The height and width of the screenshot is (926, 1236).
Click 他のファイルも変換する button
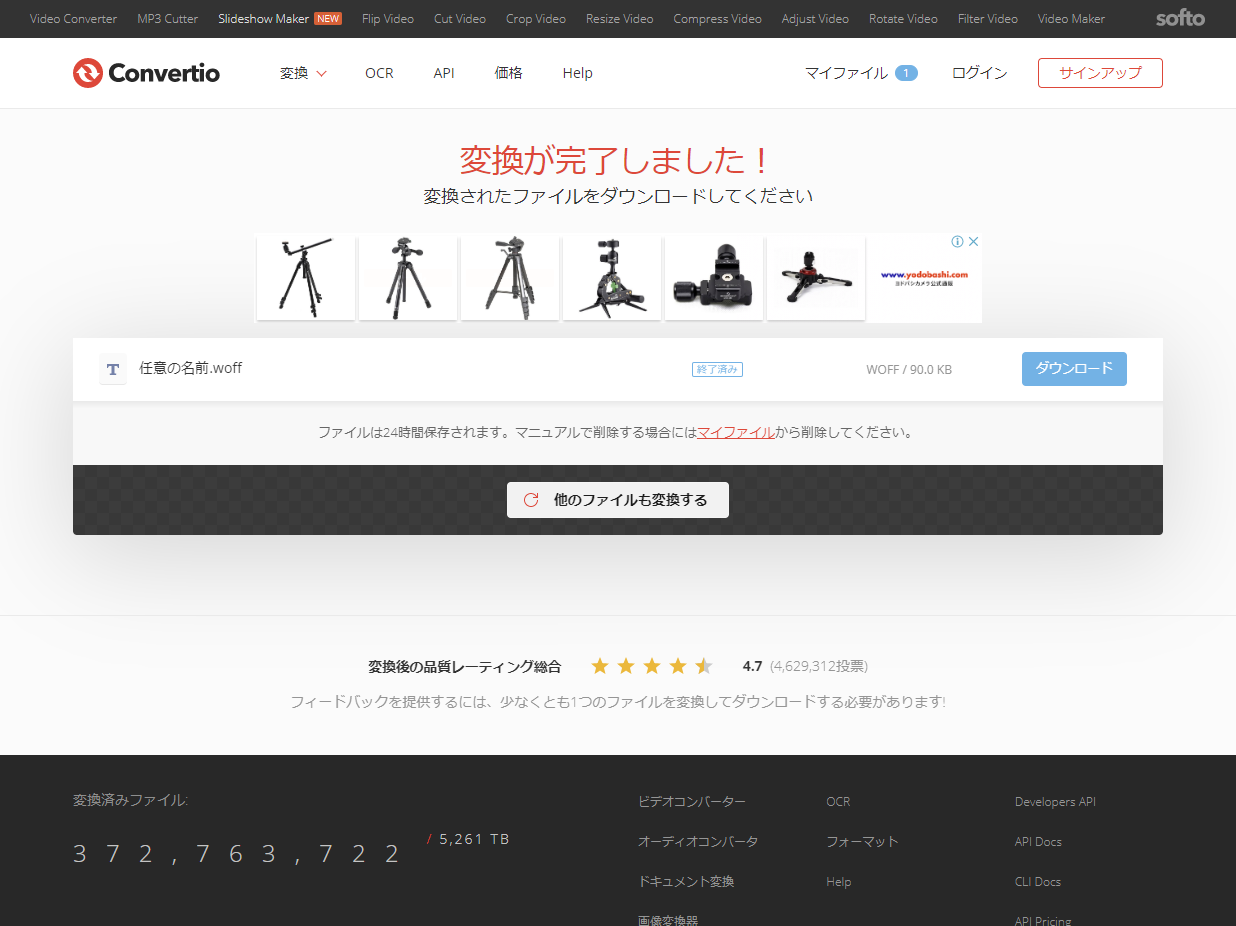pyautogui.click(x=618, y=500)
